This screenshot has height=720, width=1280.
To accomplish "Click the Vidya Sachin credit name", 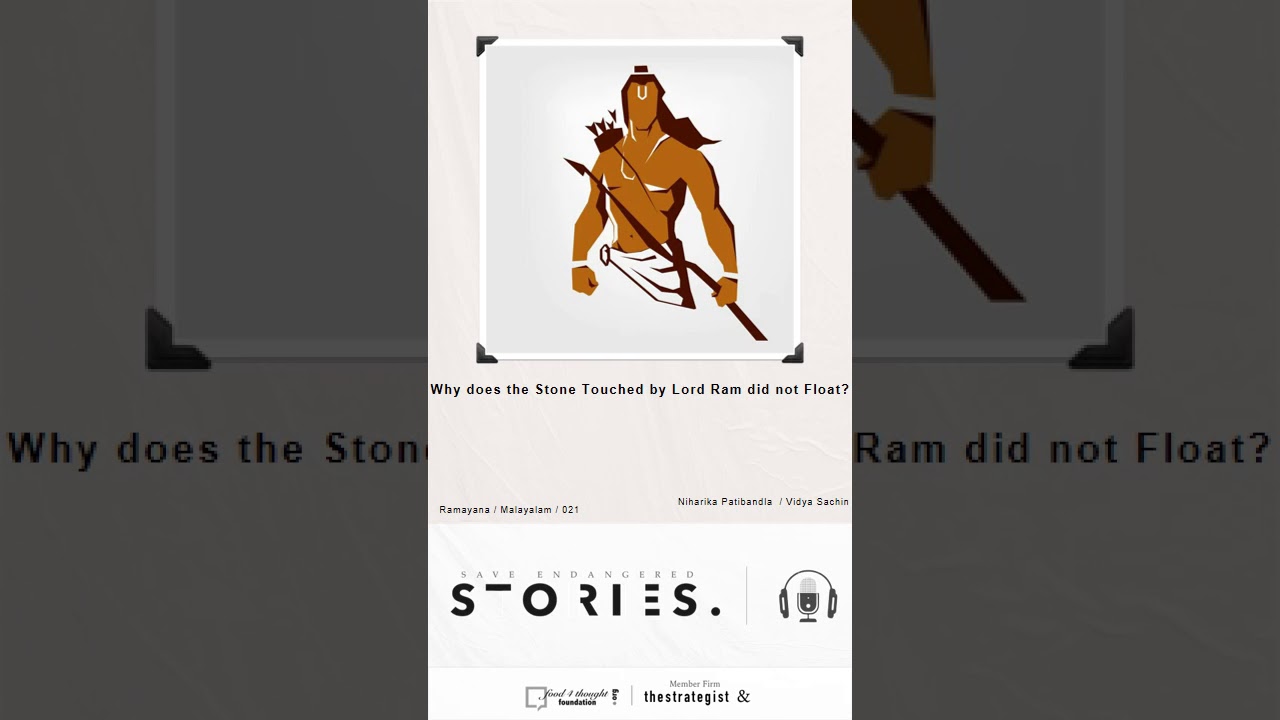I will click(817, 502).
